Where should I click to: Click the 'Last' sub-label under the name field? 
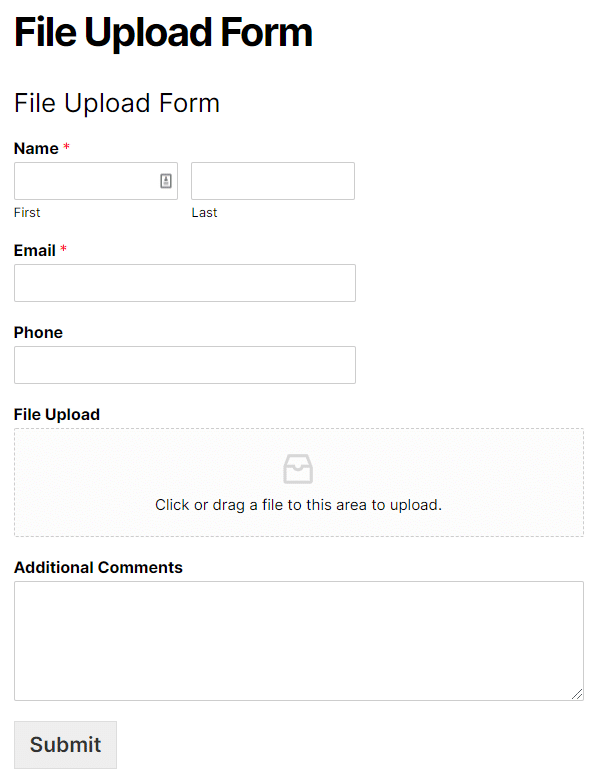(204, 213)
